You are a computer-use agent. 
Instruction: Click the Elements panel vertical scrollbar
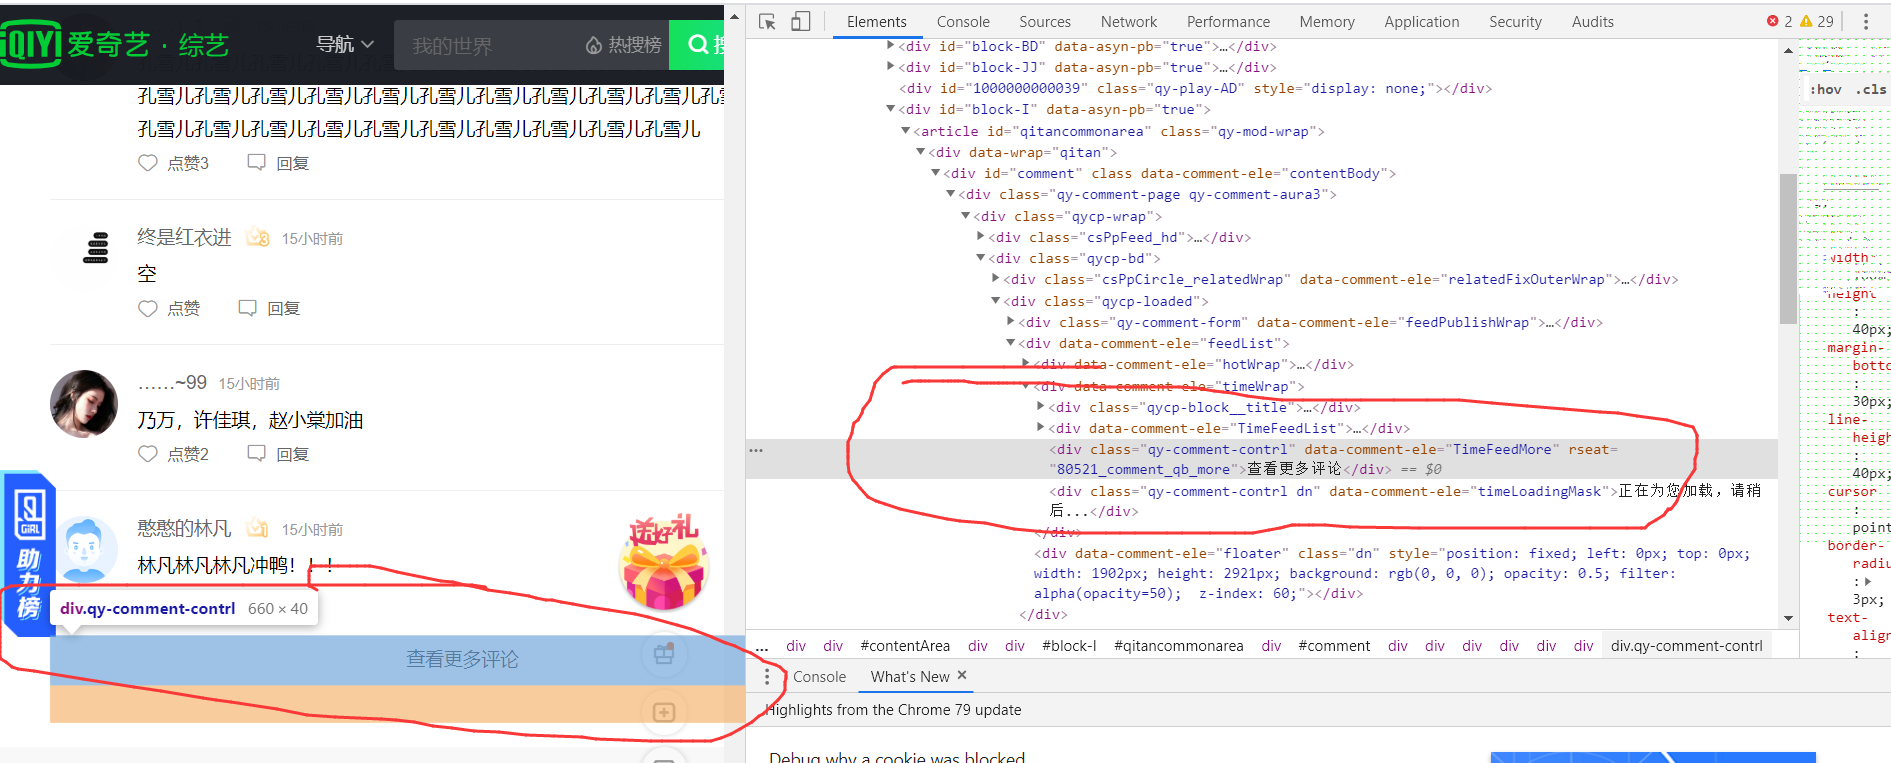(1788, 248)
